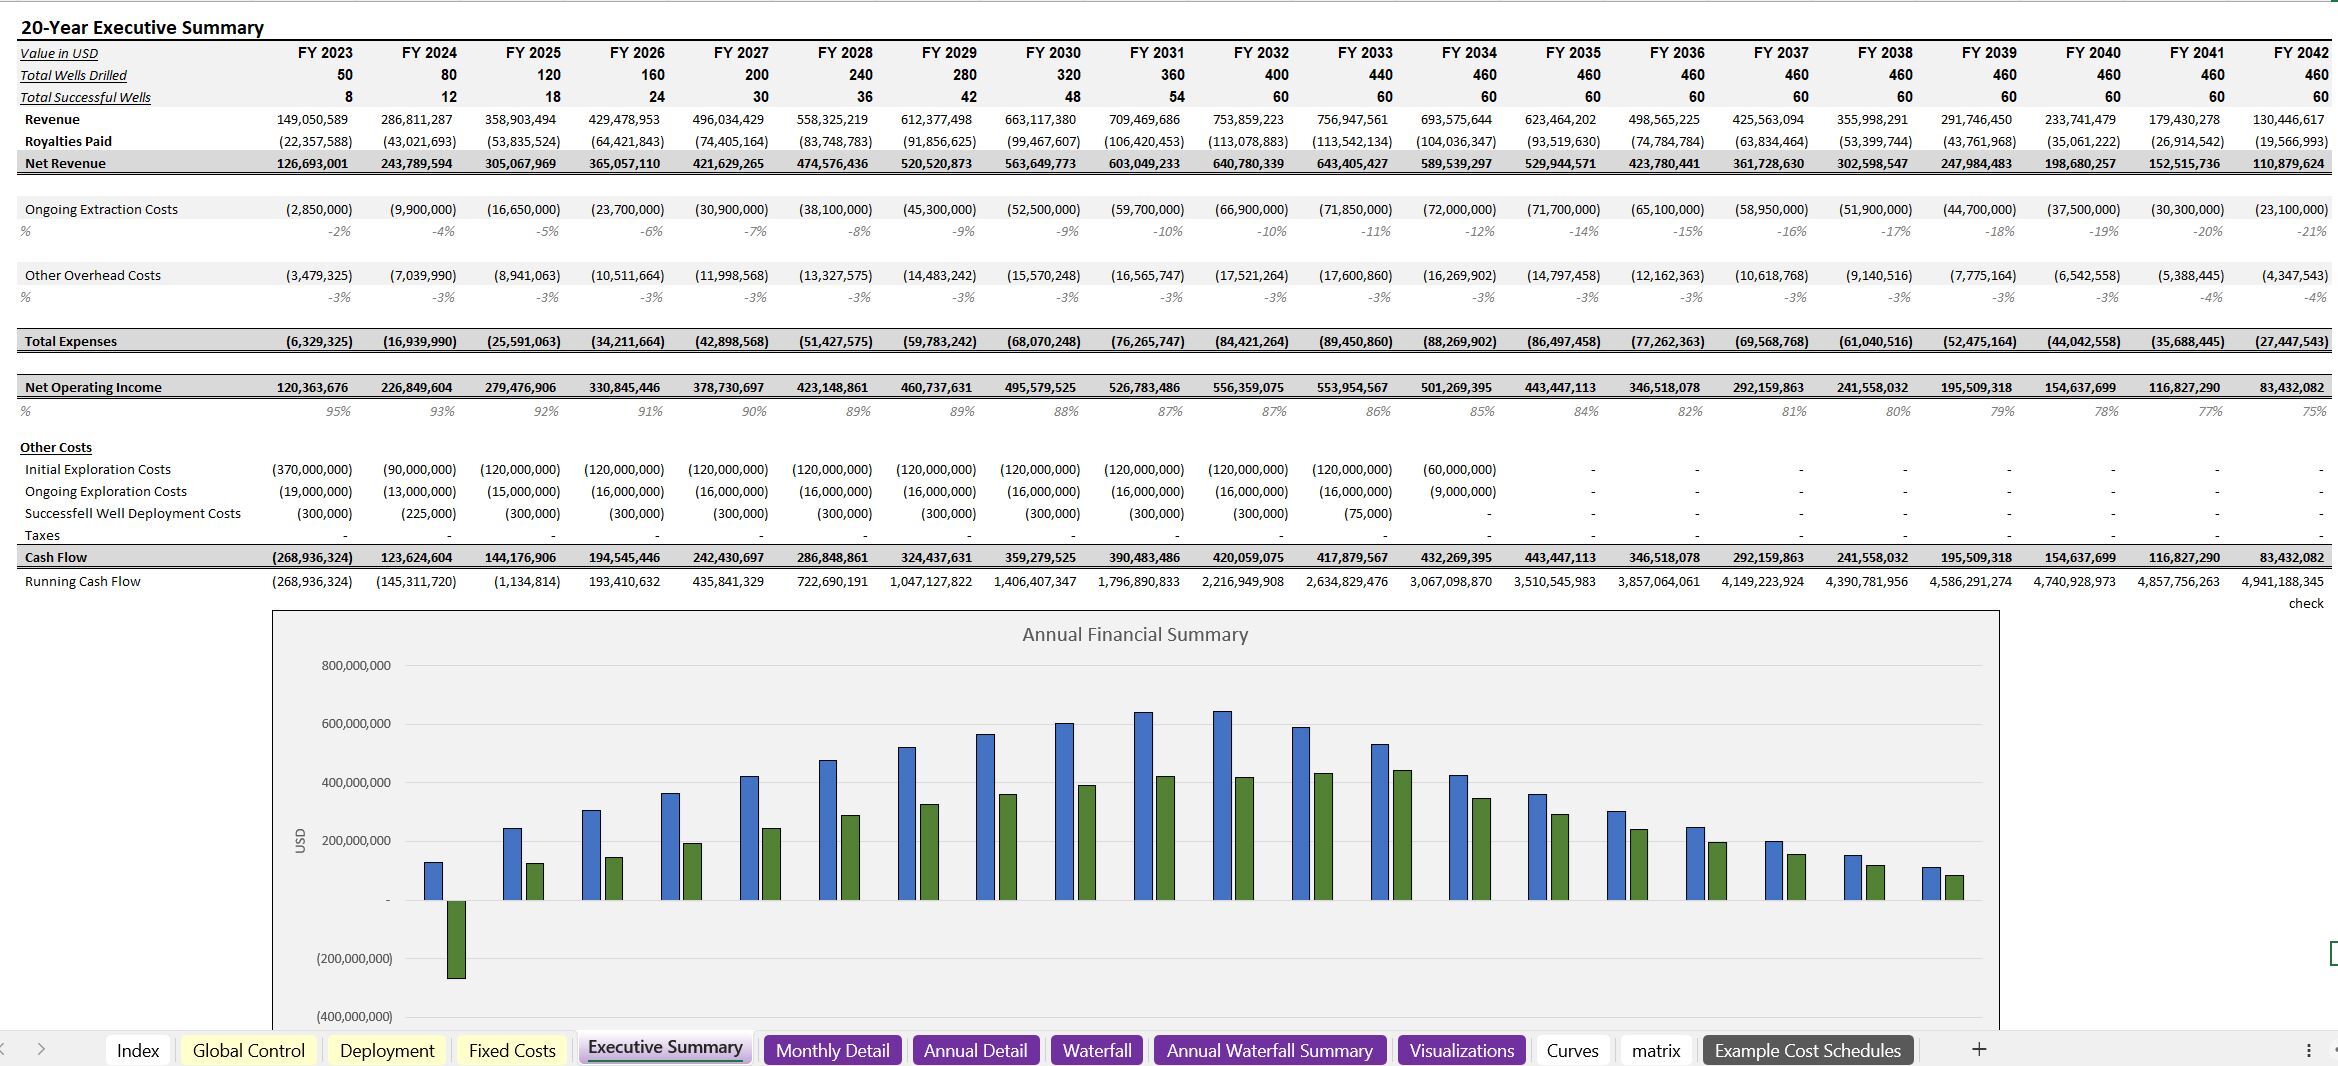
Task: Click Other Overhead Costs label
Action: (x=93, y=275)
